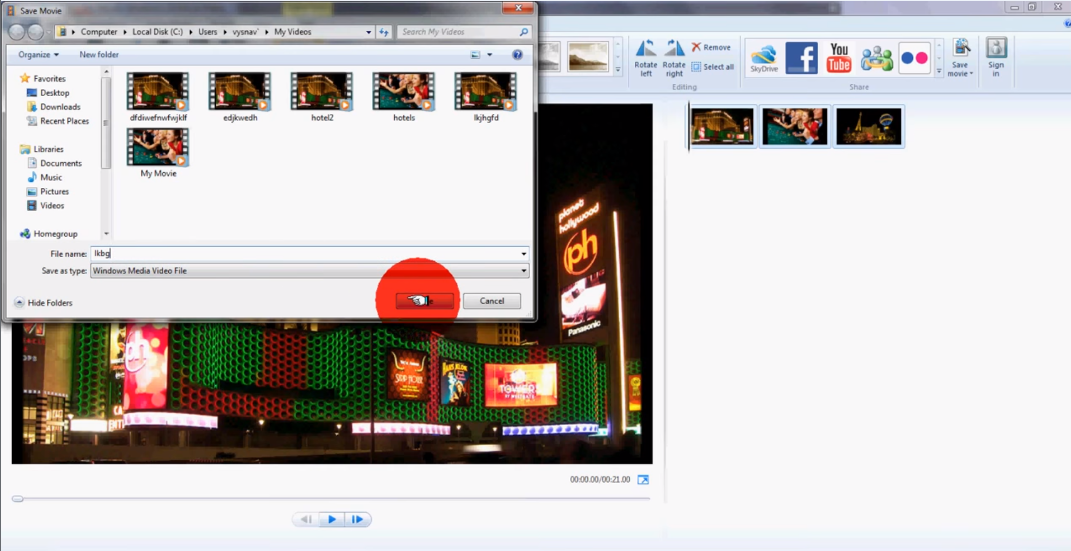Advance to next frame in preview
1071x551 pixels.
[358, 520]
